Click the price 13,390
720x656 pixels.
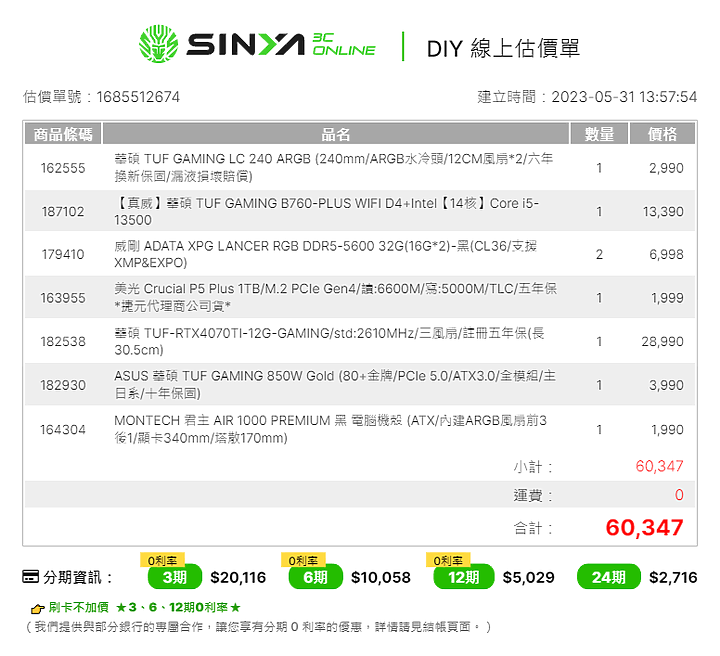[x=663, y=212]
